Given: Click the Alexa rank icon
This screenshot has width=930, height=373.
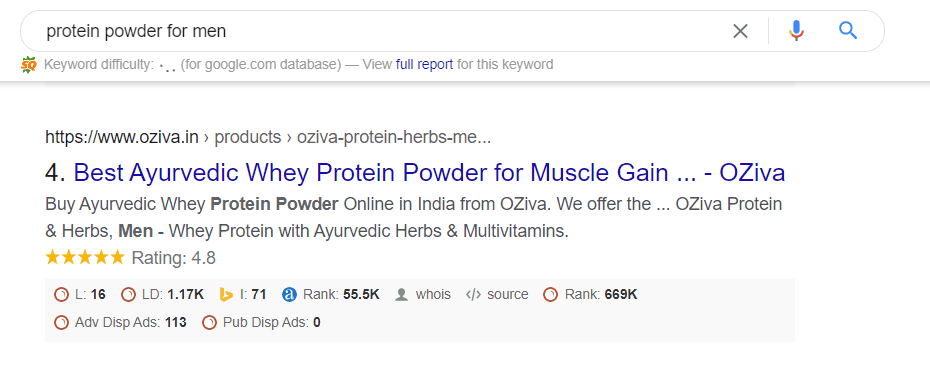Looking at the screenshot, I should [289, 294].
